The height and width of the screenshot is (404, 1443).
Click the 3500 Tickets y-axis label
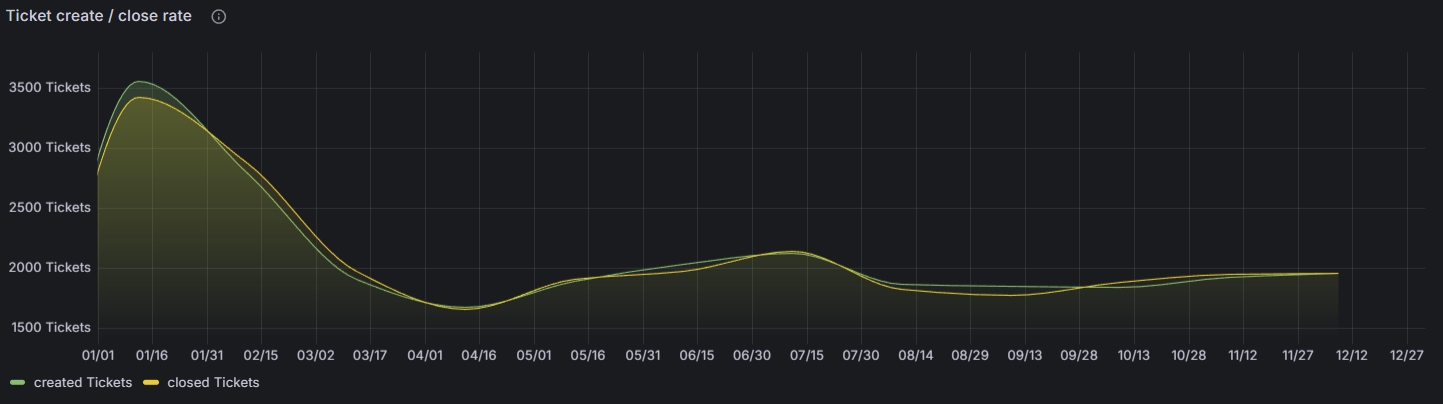[x=49, y=88]
